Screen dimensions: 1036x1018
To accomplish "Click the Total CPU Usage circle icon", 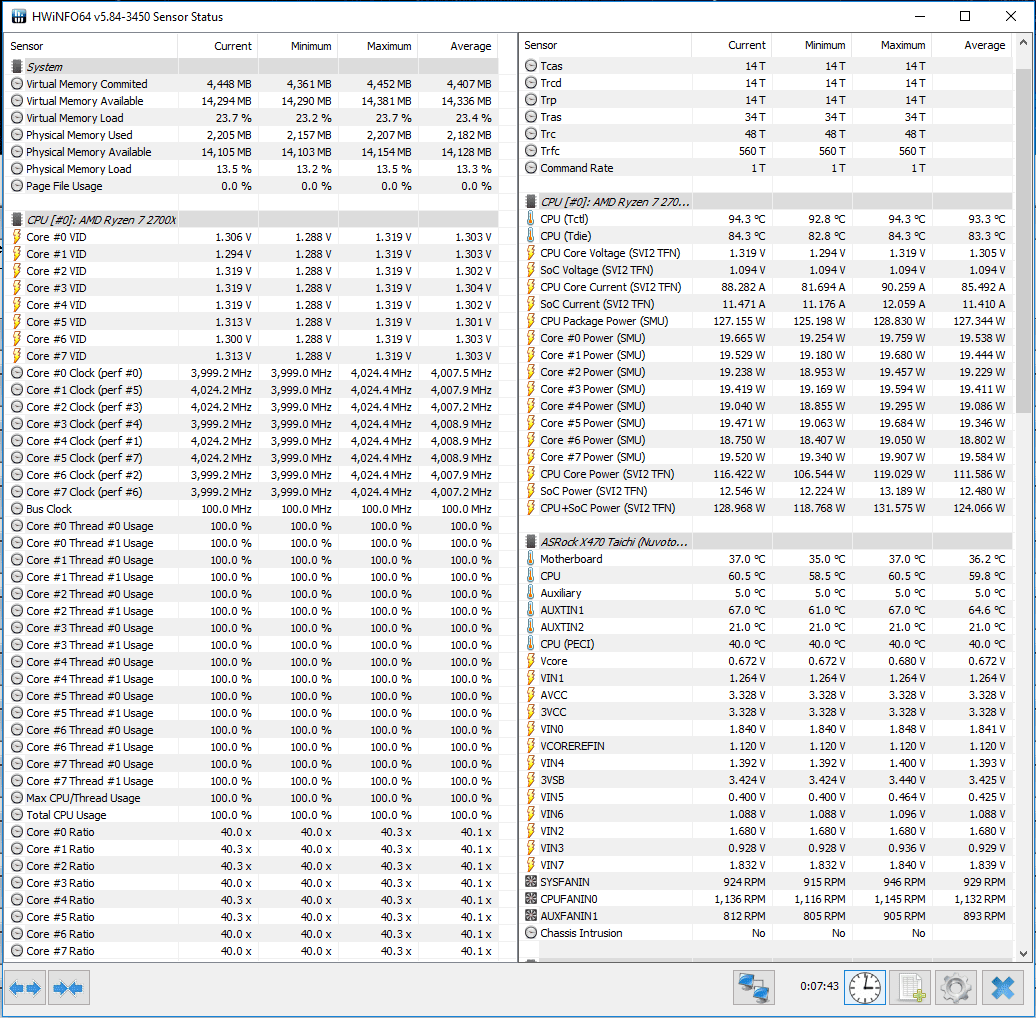I will [17, 815].
